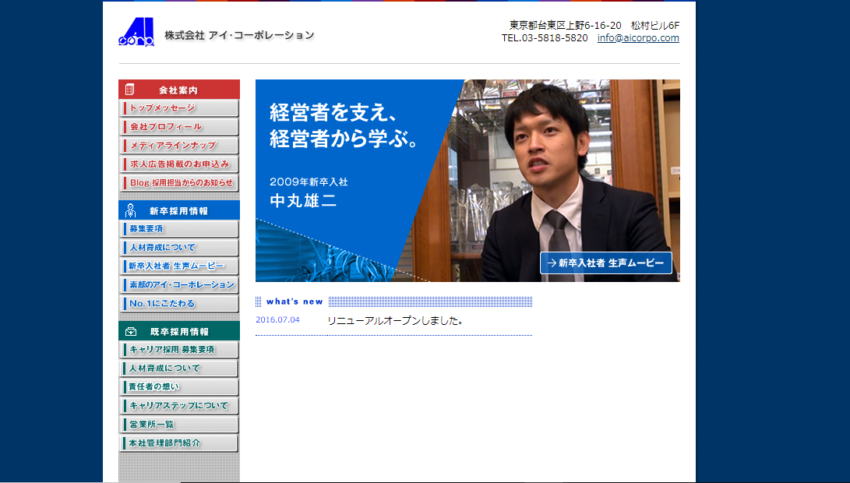Screen dimensions: 850x483
Task: Click the 会社案内 red section header
Action: tap(179, 89)
